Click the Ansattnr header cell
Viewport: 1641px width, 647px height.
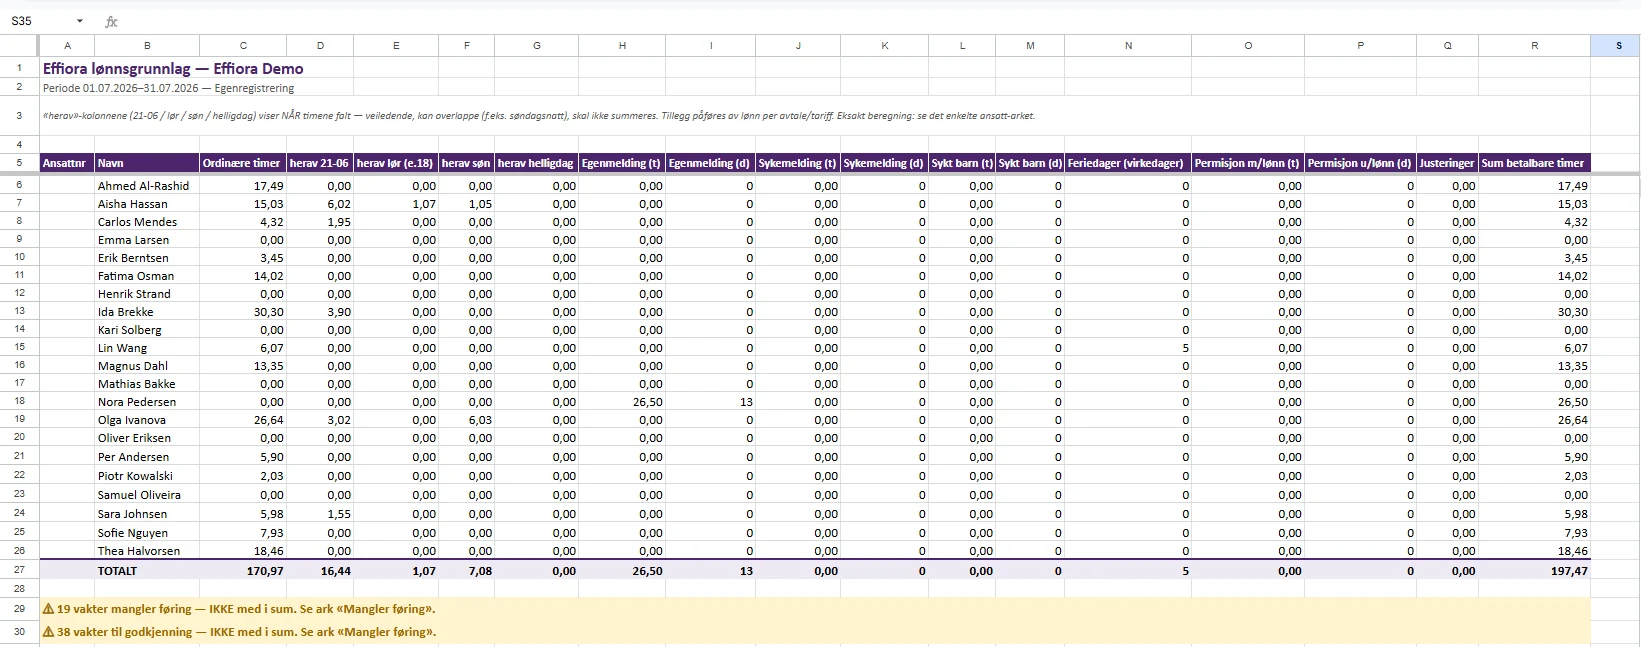pyautogui.click(x=67, y=163)
